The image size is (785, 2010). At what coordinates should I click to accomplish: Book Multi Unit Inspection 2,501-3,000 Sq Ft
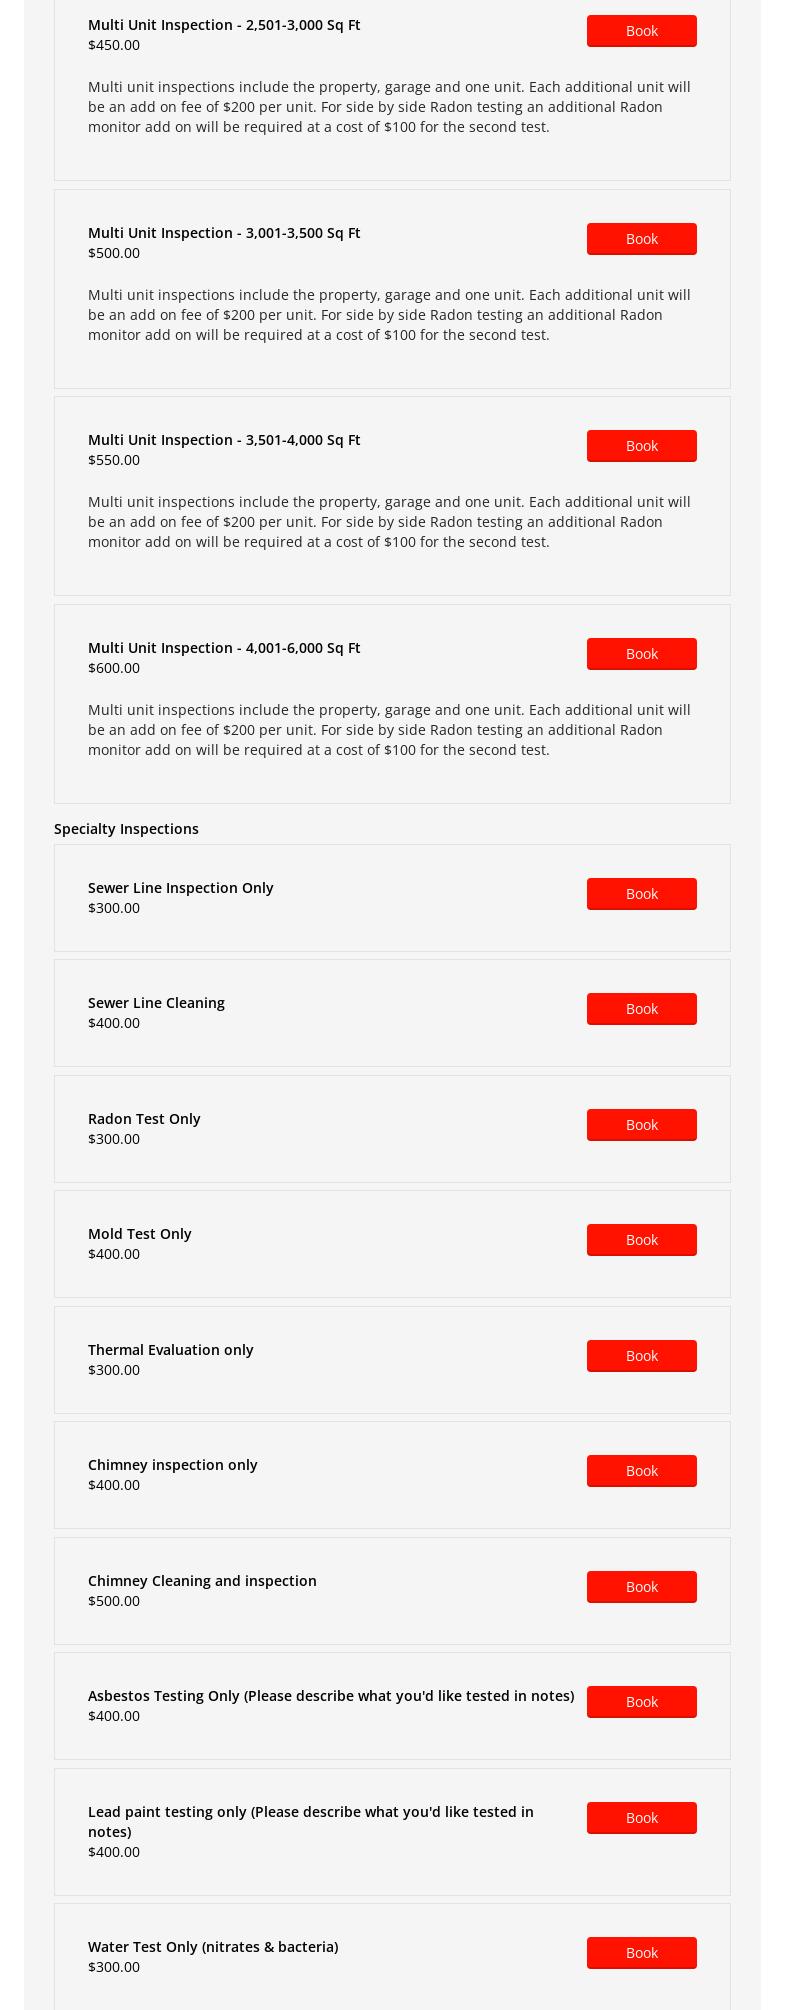coord(641,31)
